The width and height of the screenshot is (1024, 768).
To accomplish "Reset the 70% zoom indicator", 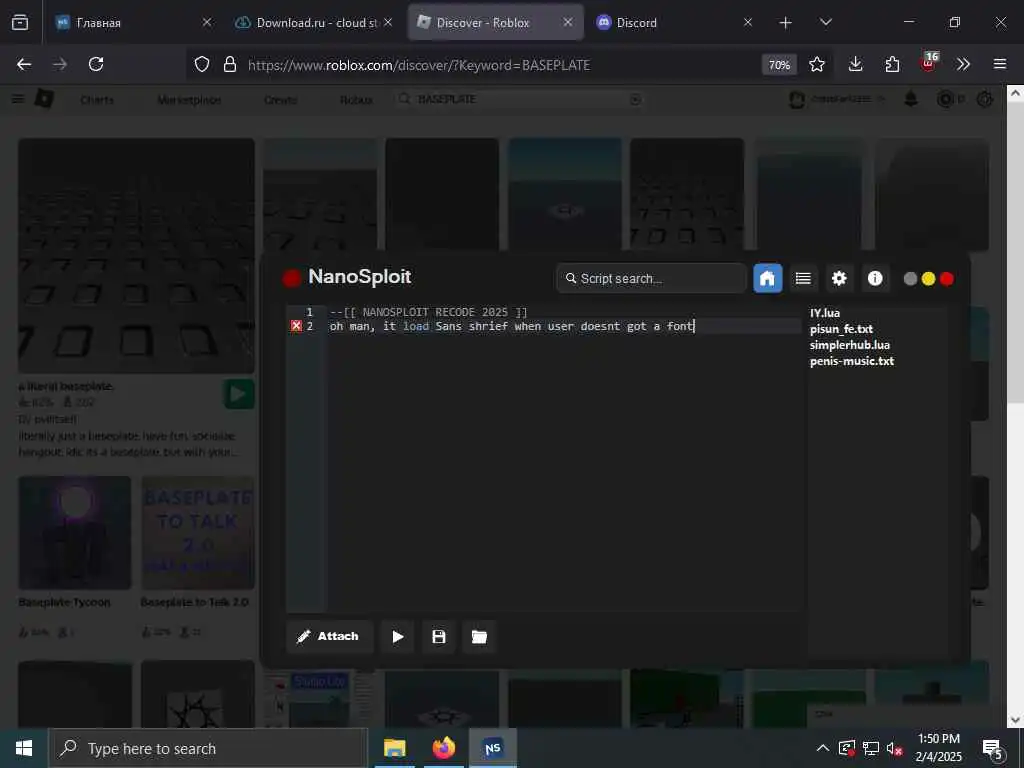I will click(x=779, y=65).
